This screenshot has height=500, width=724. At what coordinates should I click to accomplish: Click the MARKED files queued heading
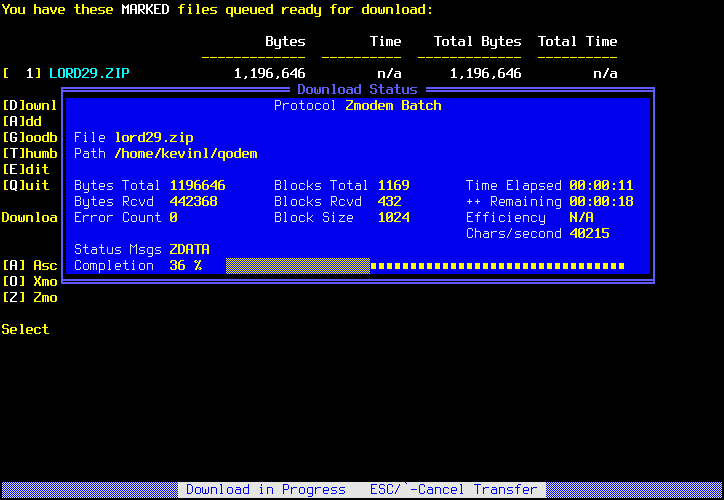(x=217, y=10)
